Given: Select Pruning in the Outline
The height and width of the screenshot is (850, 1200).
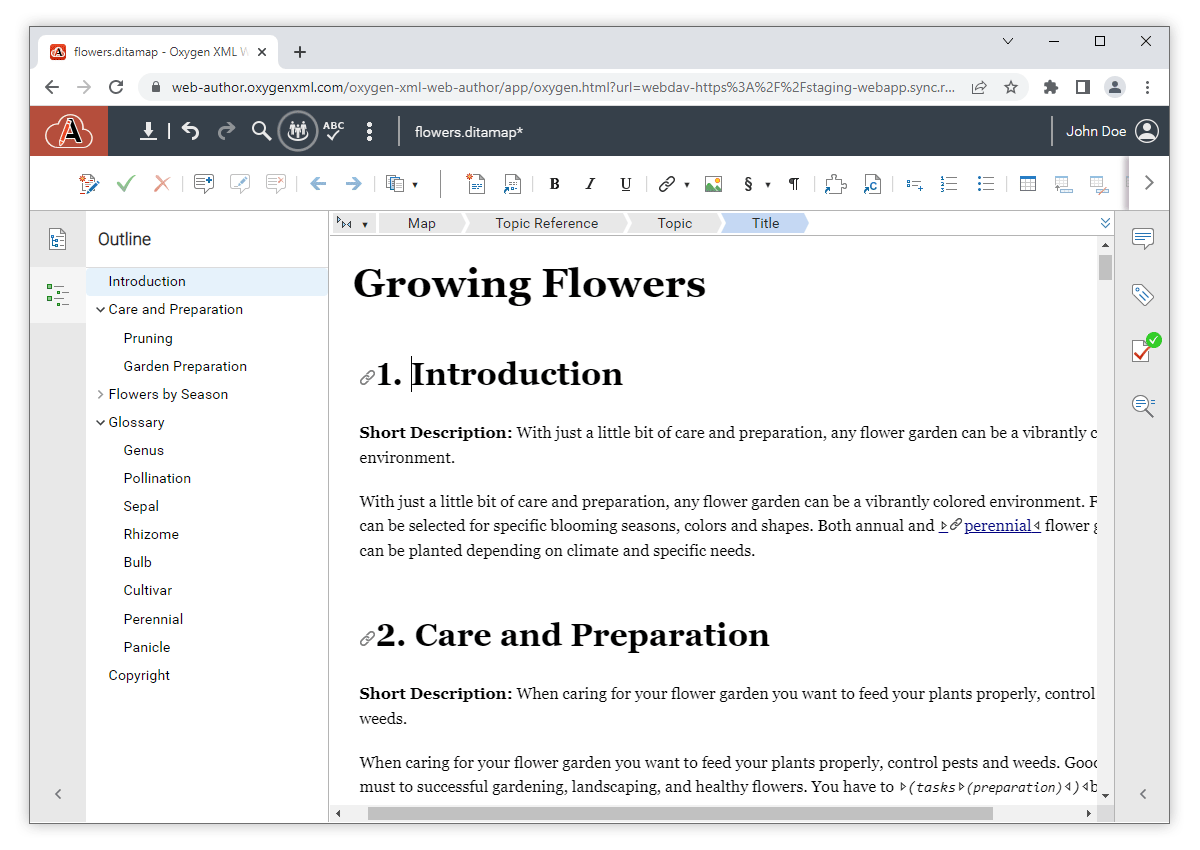Looking at the screenshot, I should pyautogui.click(x=148, y=338).
